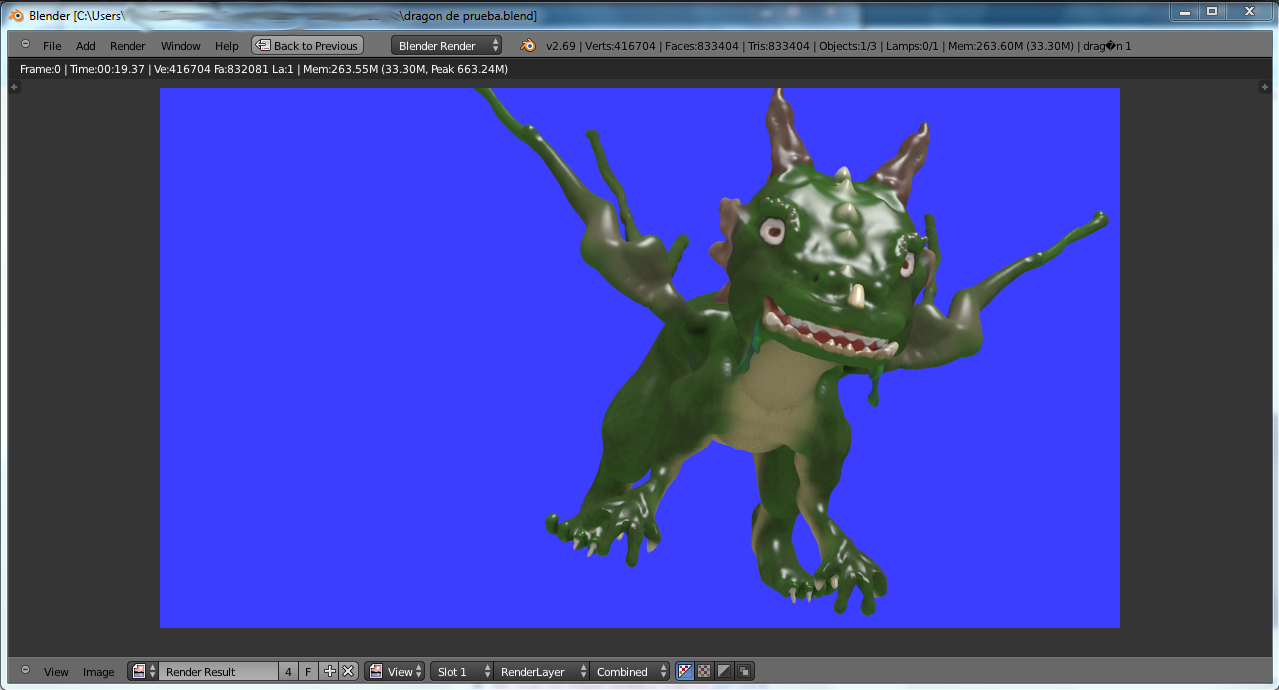Open the Blender Render engine dropdown
1279x690 pixels.
coord(447,46)
